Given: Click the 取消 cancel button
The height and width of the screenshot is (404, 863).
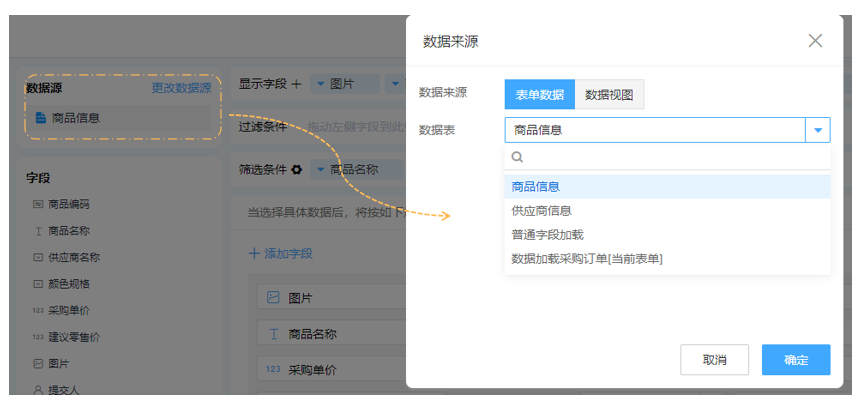Looking at the screenshot, I should (714, 360).
